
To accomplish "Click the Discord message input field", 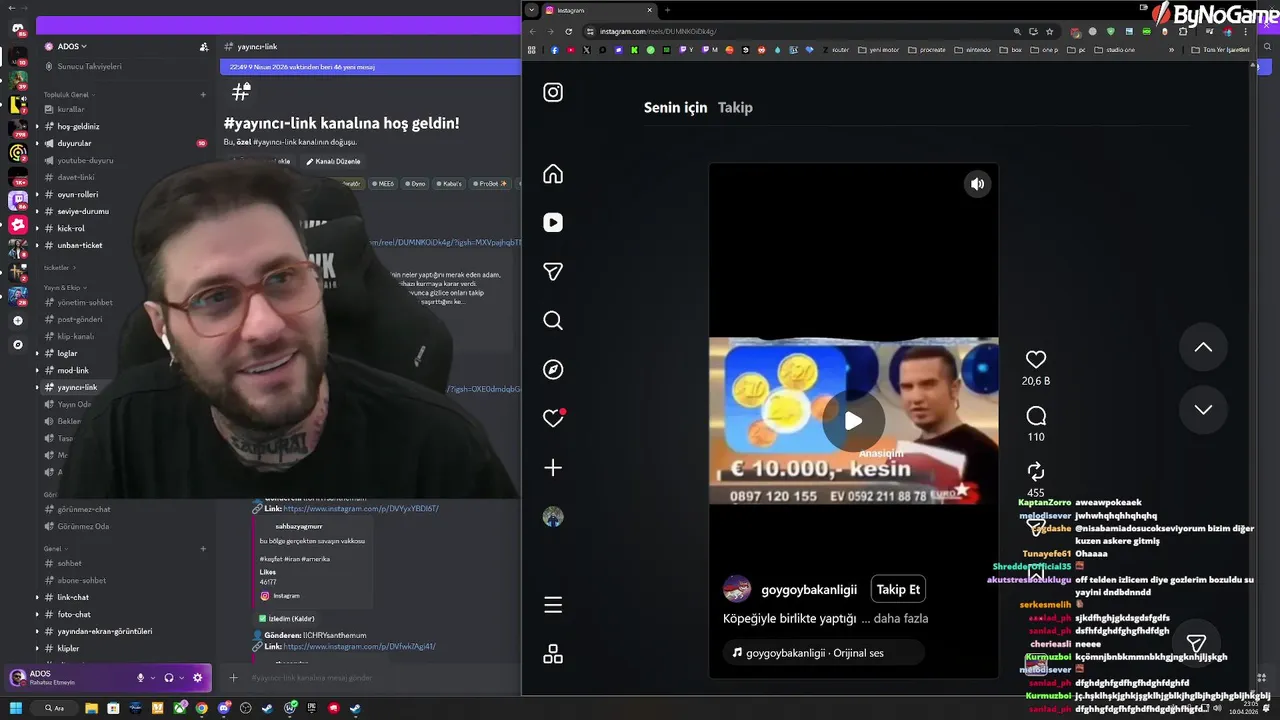I will click(x=370, y=678).
